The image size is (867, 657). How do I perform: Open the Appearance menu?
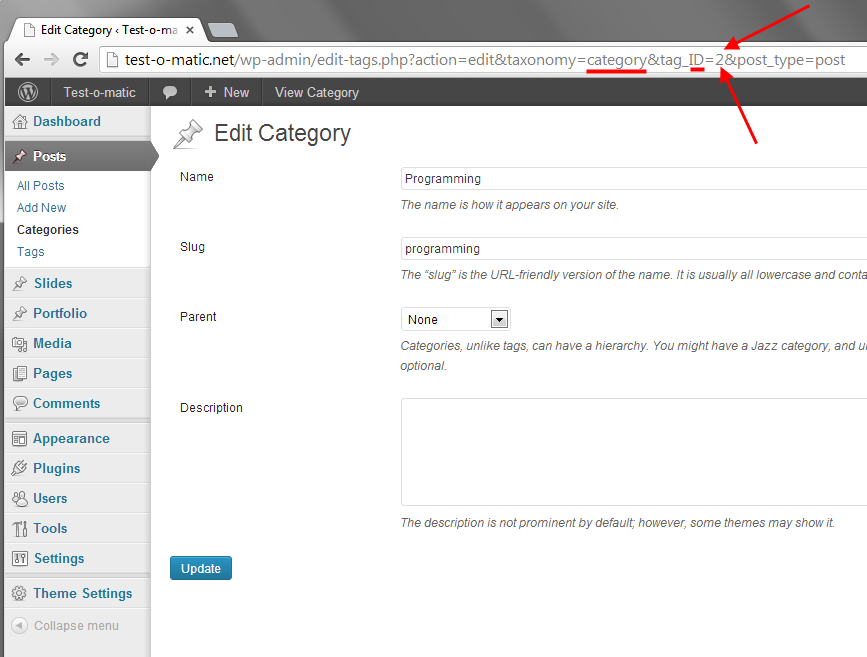71,439
